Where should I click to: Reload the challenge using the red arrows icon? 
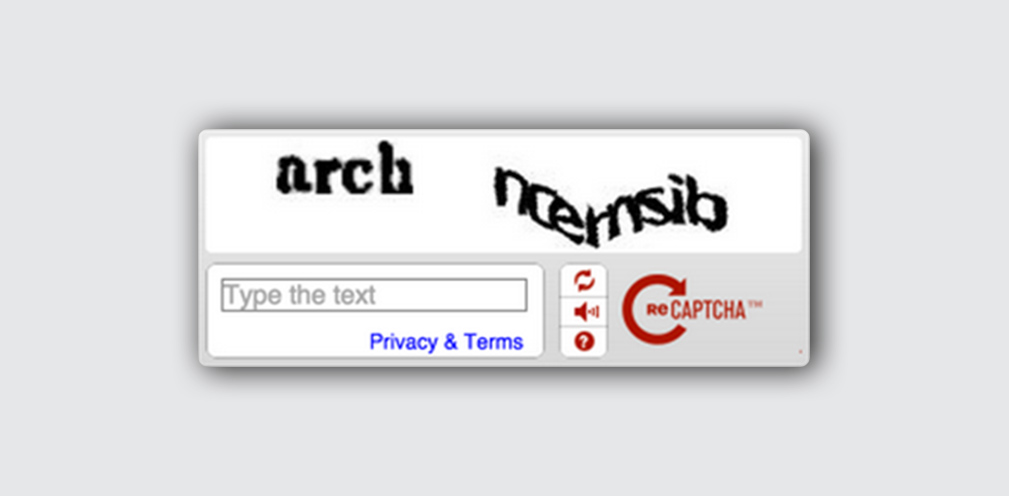click(x=584, y=281)
